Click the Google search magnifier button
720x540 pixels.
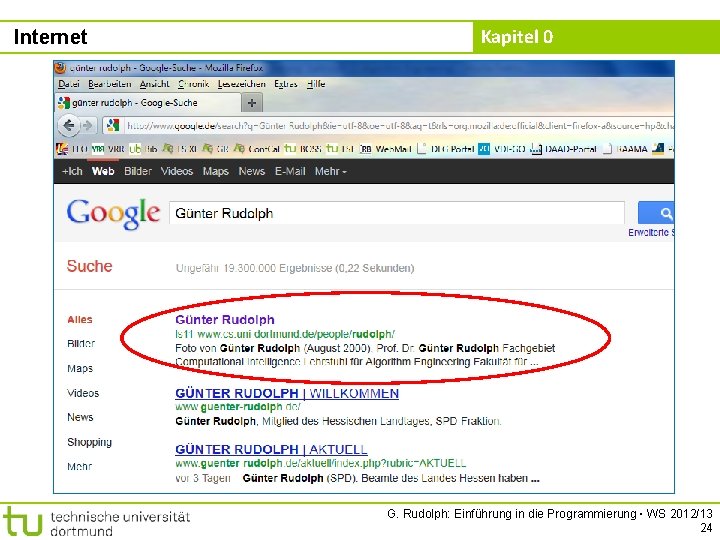(x=656, y=213)
